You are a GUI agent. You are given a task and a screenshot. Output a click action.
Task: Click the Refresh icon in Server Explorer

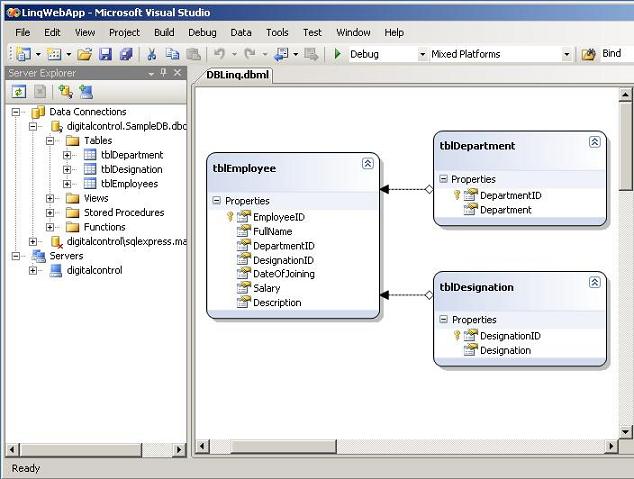point(19,92)
